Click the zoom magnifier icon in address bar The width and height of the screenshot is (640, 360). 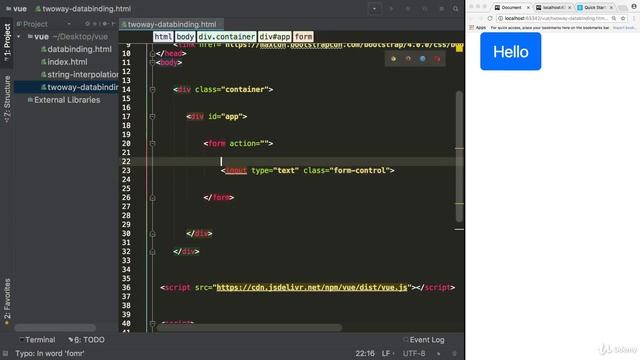(x=614, y=18)
